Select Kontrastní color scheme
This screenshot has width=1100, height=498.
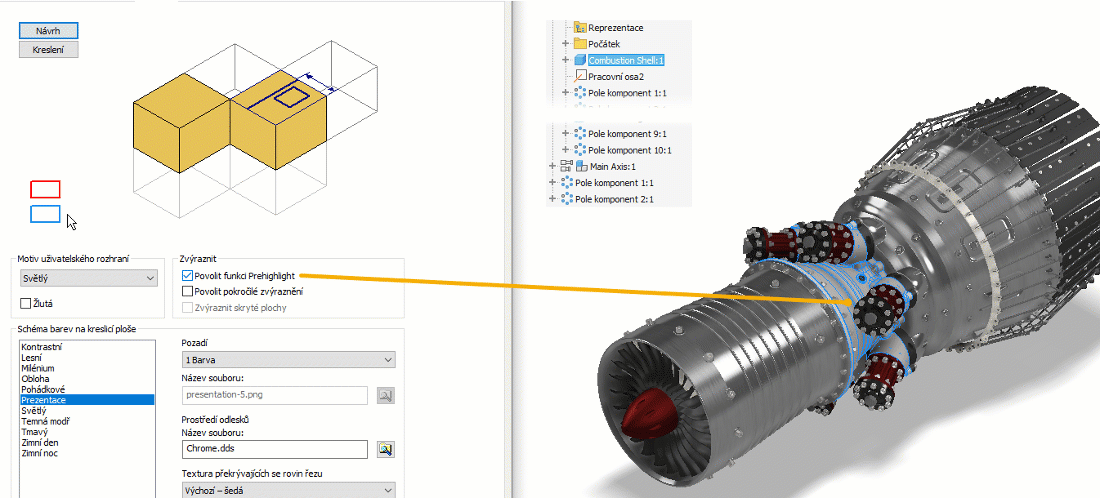click(x=87, y=346)
